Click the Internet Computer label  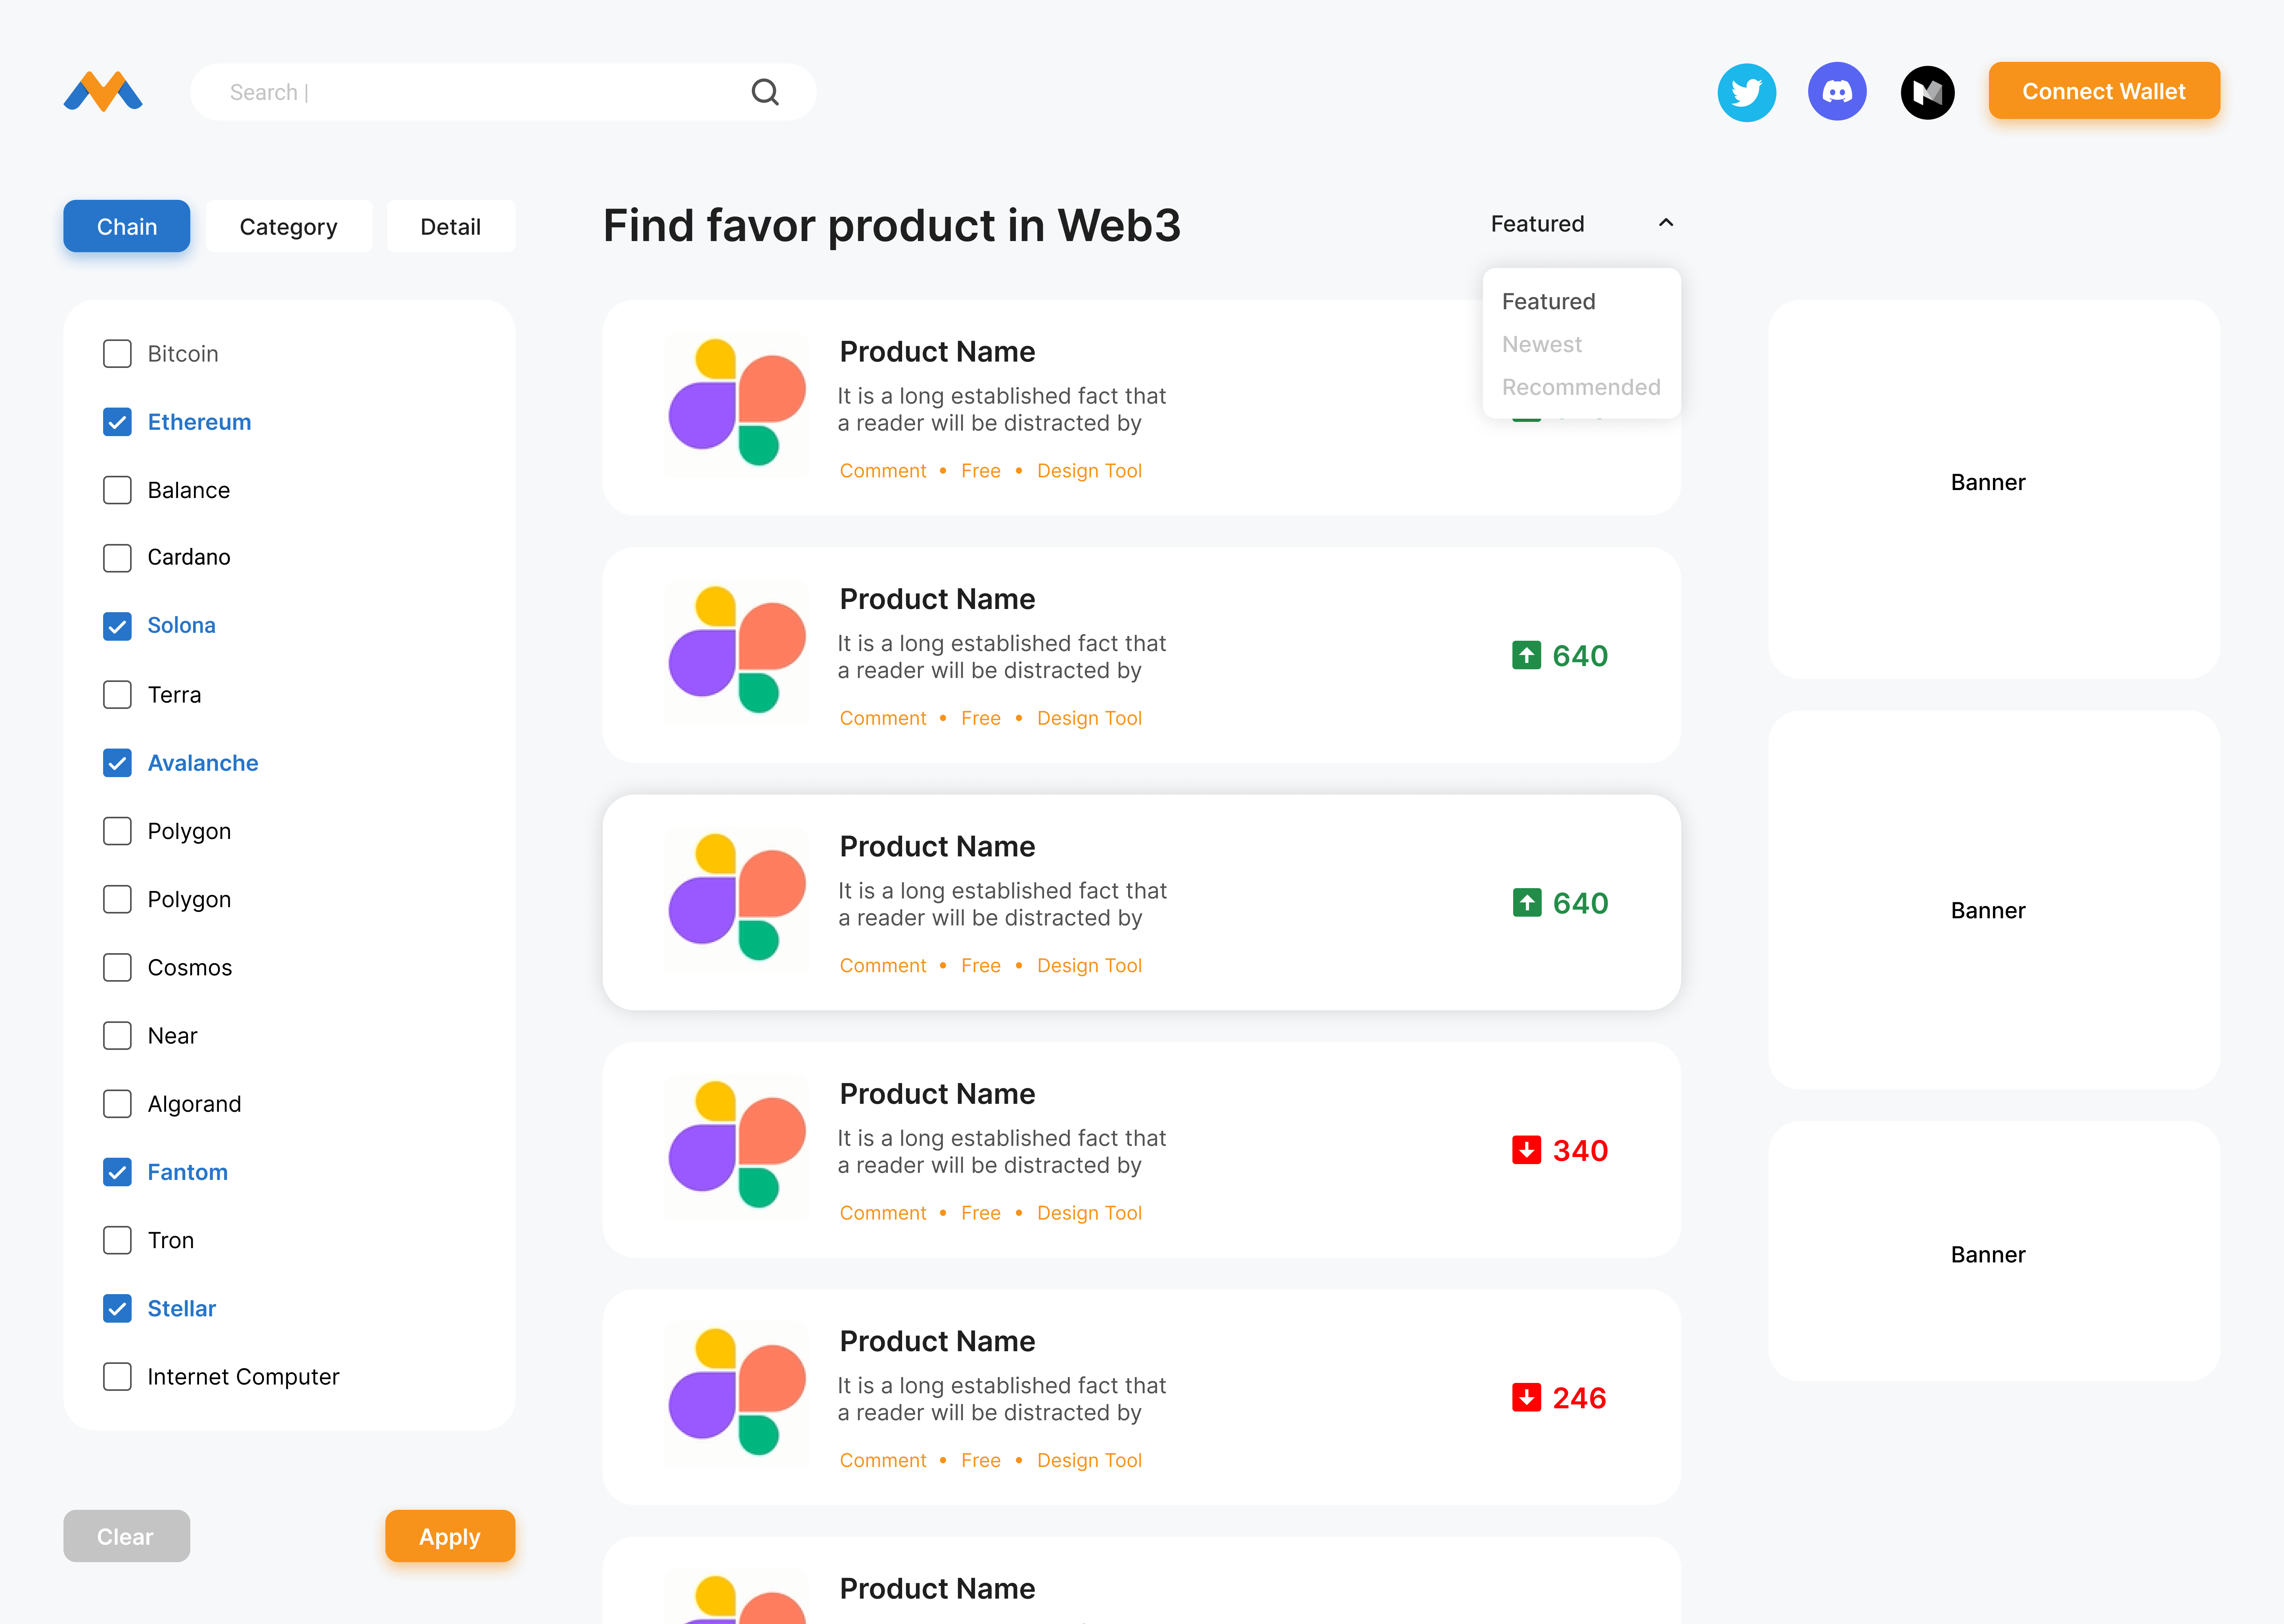pos(243,1377)
